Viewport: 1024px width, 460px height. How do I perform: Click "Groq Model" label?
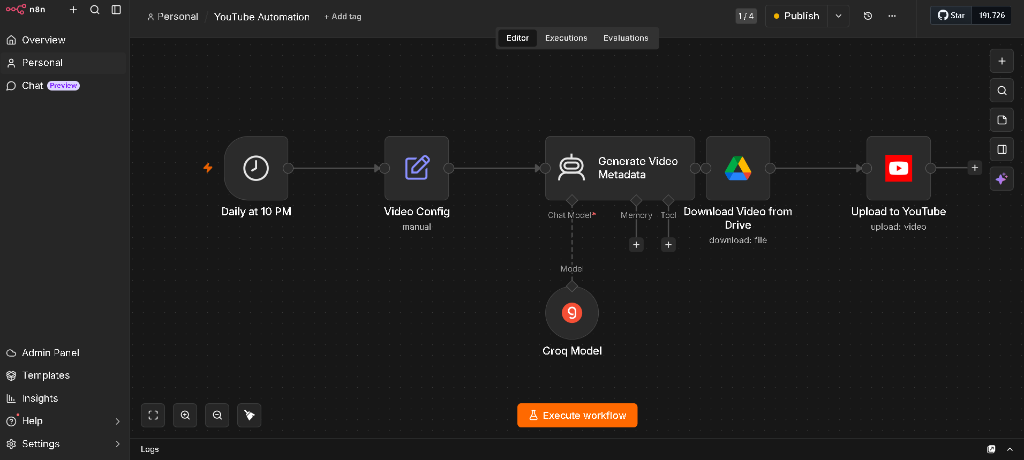pyautogui.click(x=572, y=351)
